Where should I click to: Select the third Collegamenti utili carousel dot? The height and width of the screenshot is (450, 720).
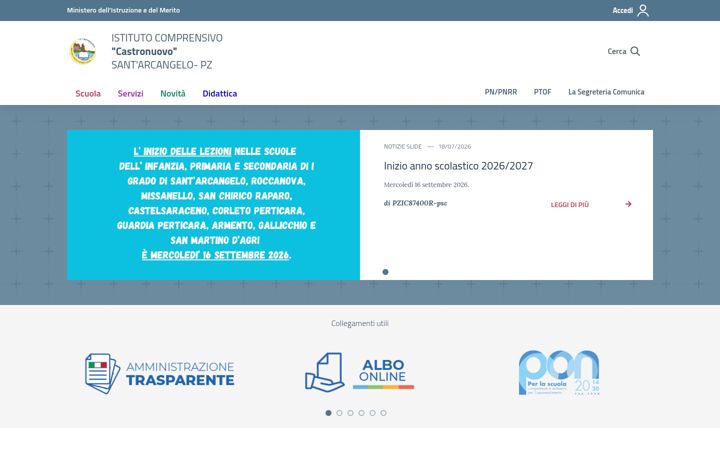[x=350, y=413]
